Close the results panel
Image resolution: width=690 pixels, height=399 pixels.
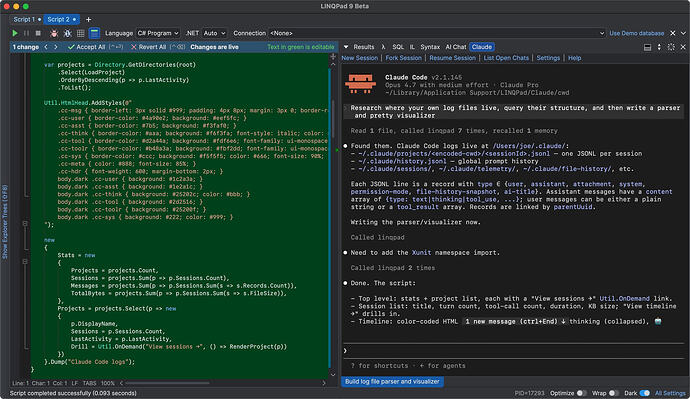tap(683, 47)
